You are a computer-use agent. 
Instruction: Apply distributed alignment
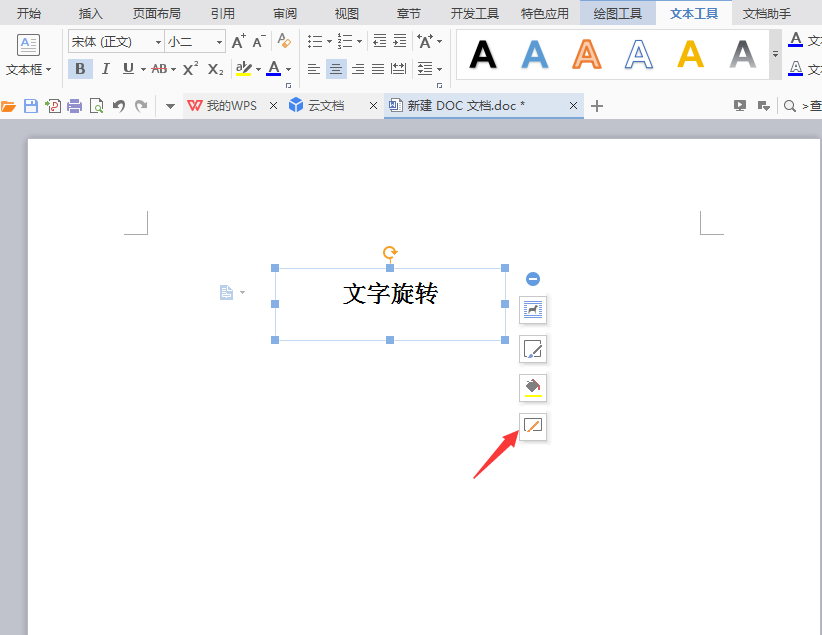[x=399, y=69]
